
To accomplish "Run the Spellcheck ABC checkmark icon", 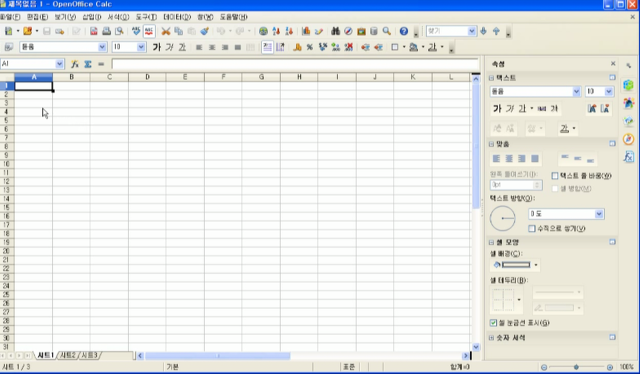I will tap(136, 31).
